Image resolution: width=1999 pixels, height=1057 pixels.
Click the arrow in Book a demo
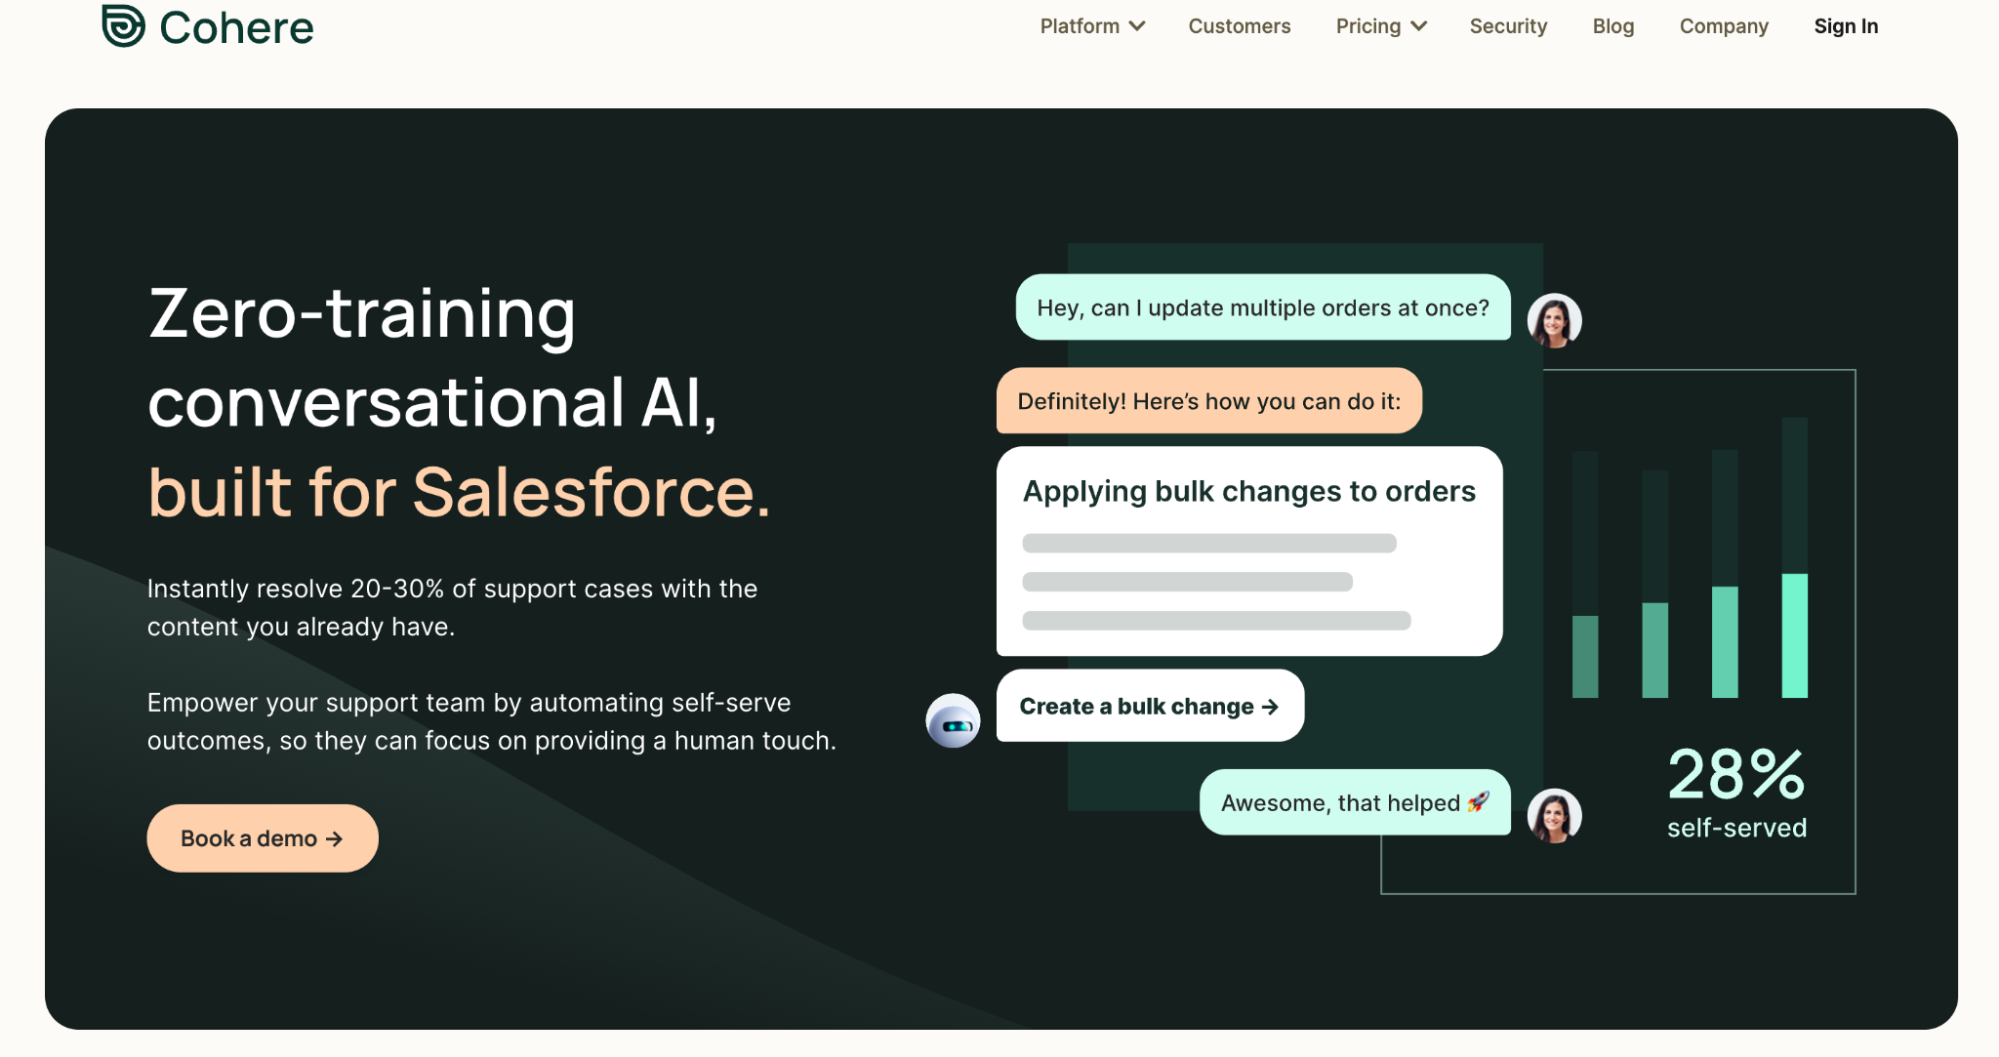point(334,839)
